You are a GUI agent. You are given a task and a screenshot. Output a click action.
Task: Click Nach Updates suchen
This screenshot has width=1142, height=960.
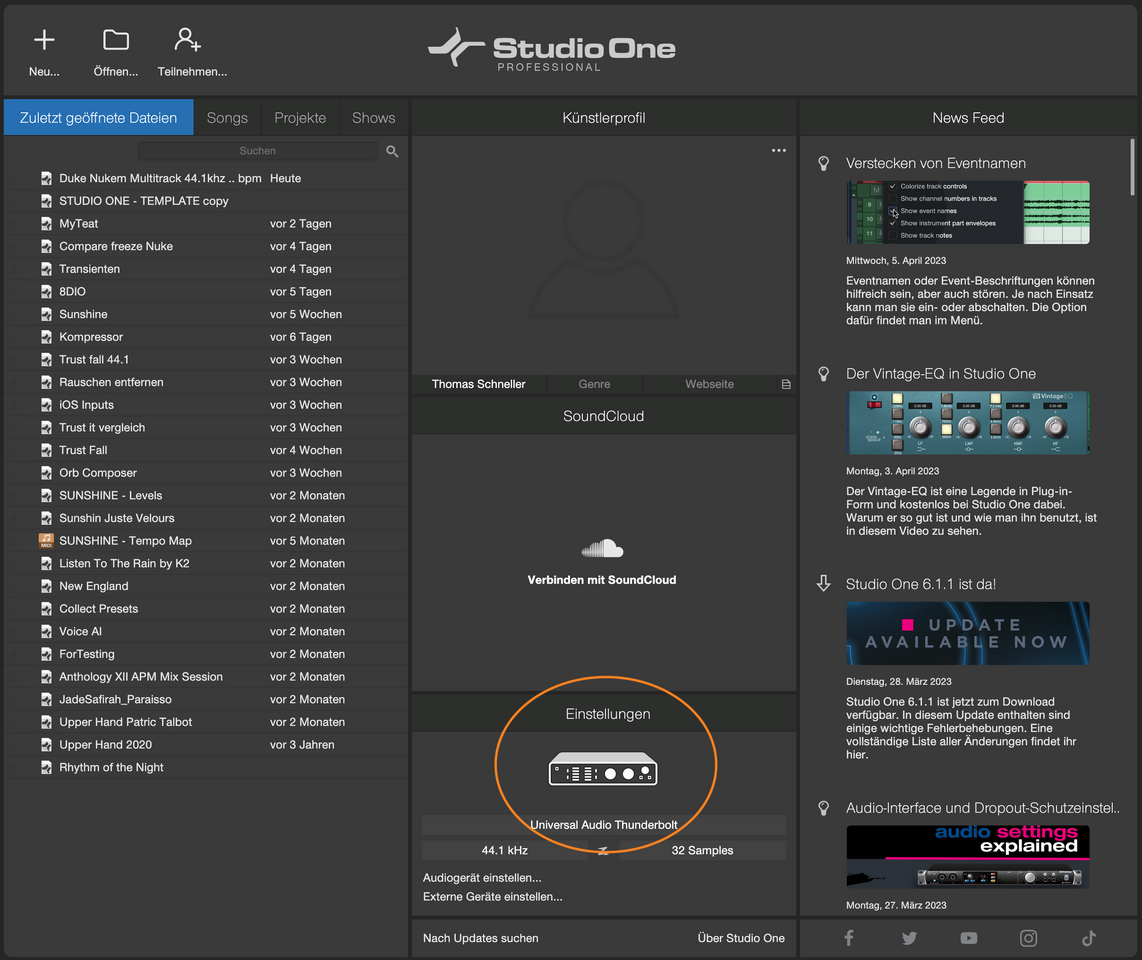481,938
